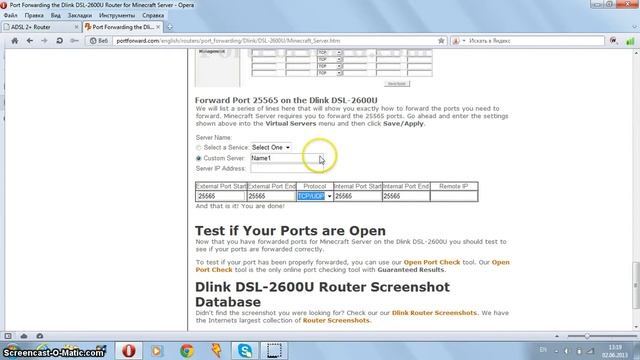This screenshot has height=360, width=640.
Task: Go to the browser home page
Action: coord(15,41)
